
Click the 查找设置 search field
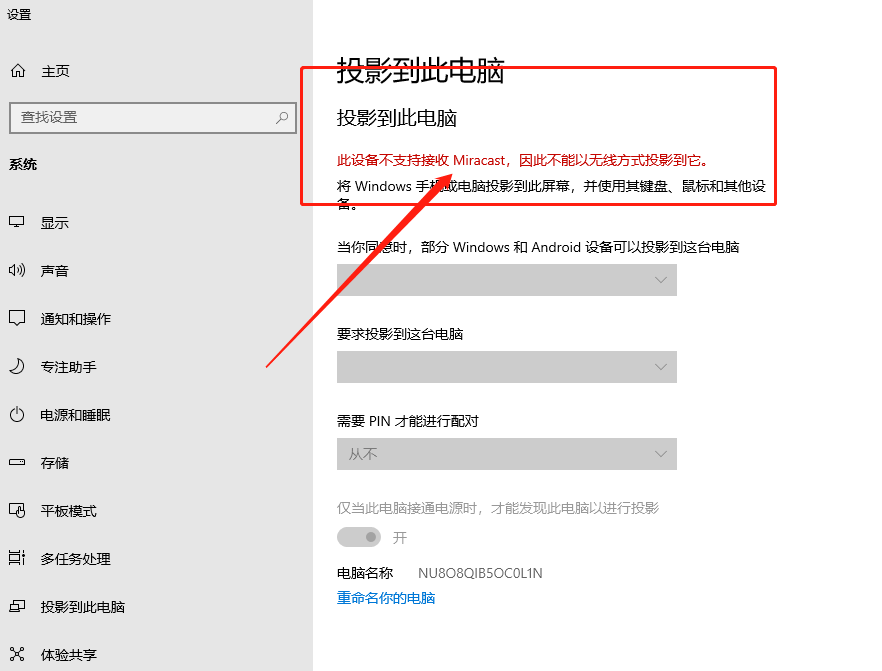pyautogui.click(x=153, y=118)
